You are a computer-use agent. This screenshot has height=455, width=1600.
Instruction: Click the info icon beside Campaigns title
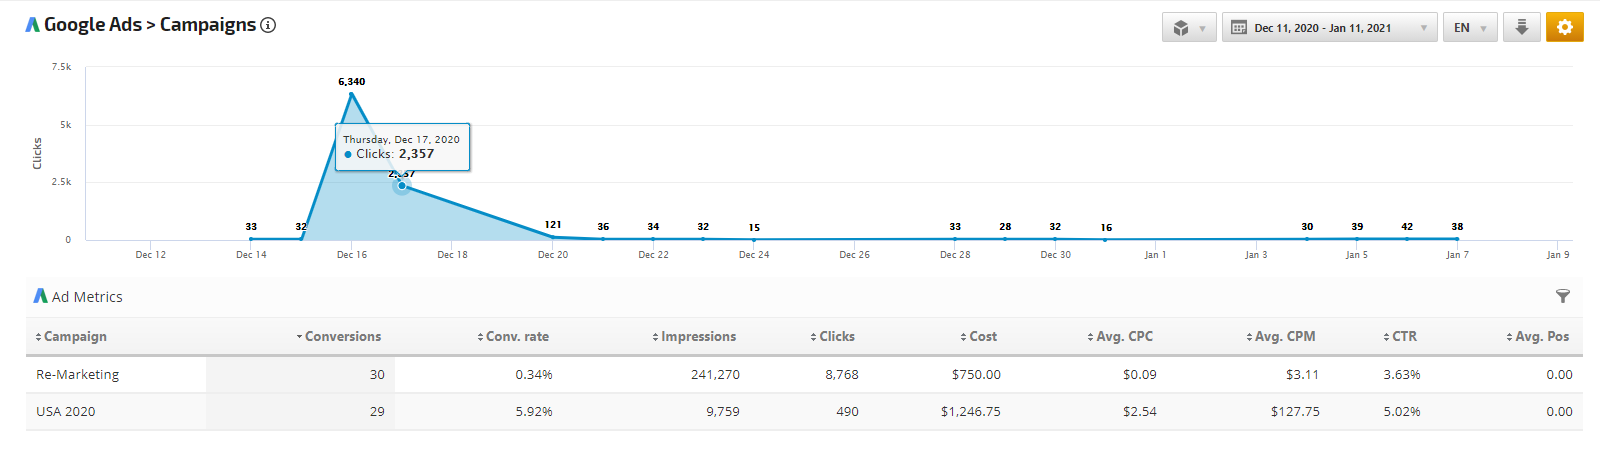pos(268,25)
